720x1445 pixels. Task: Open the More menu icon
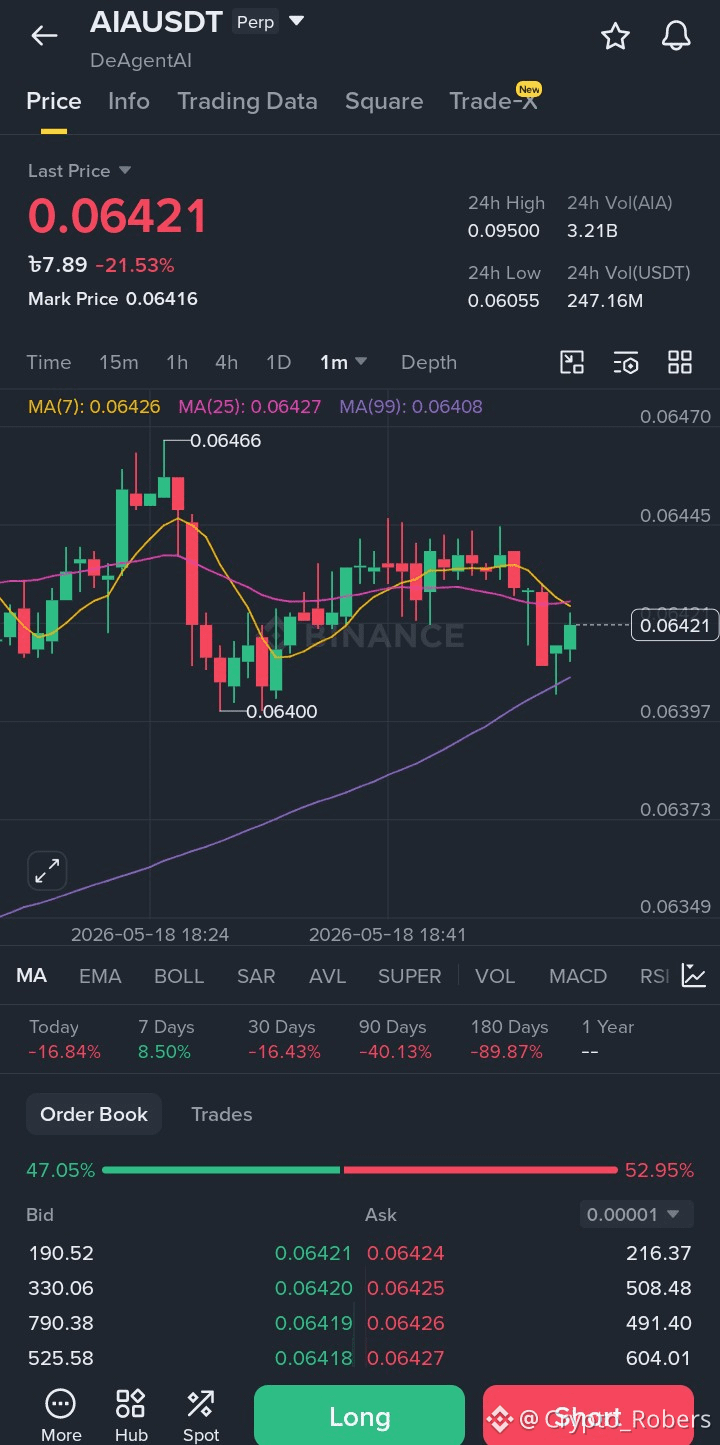coord(61,1415)
